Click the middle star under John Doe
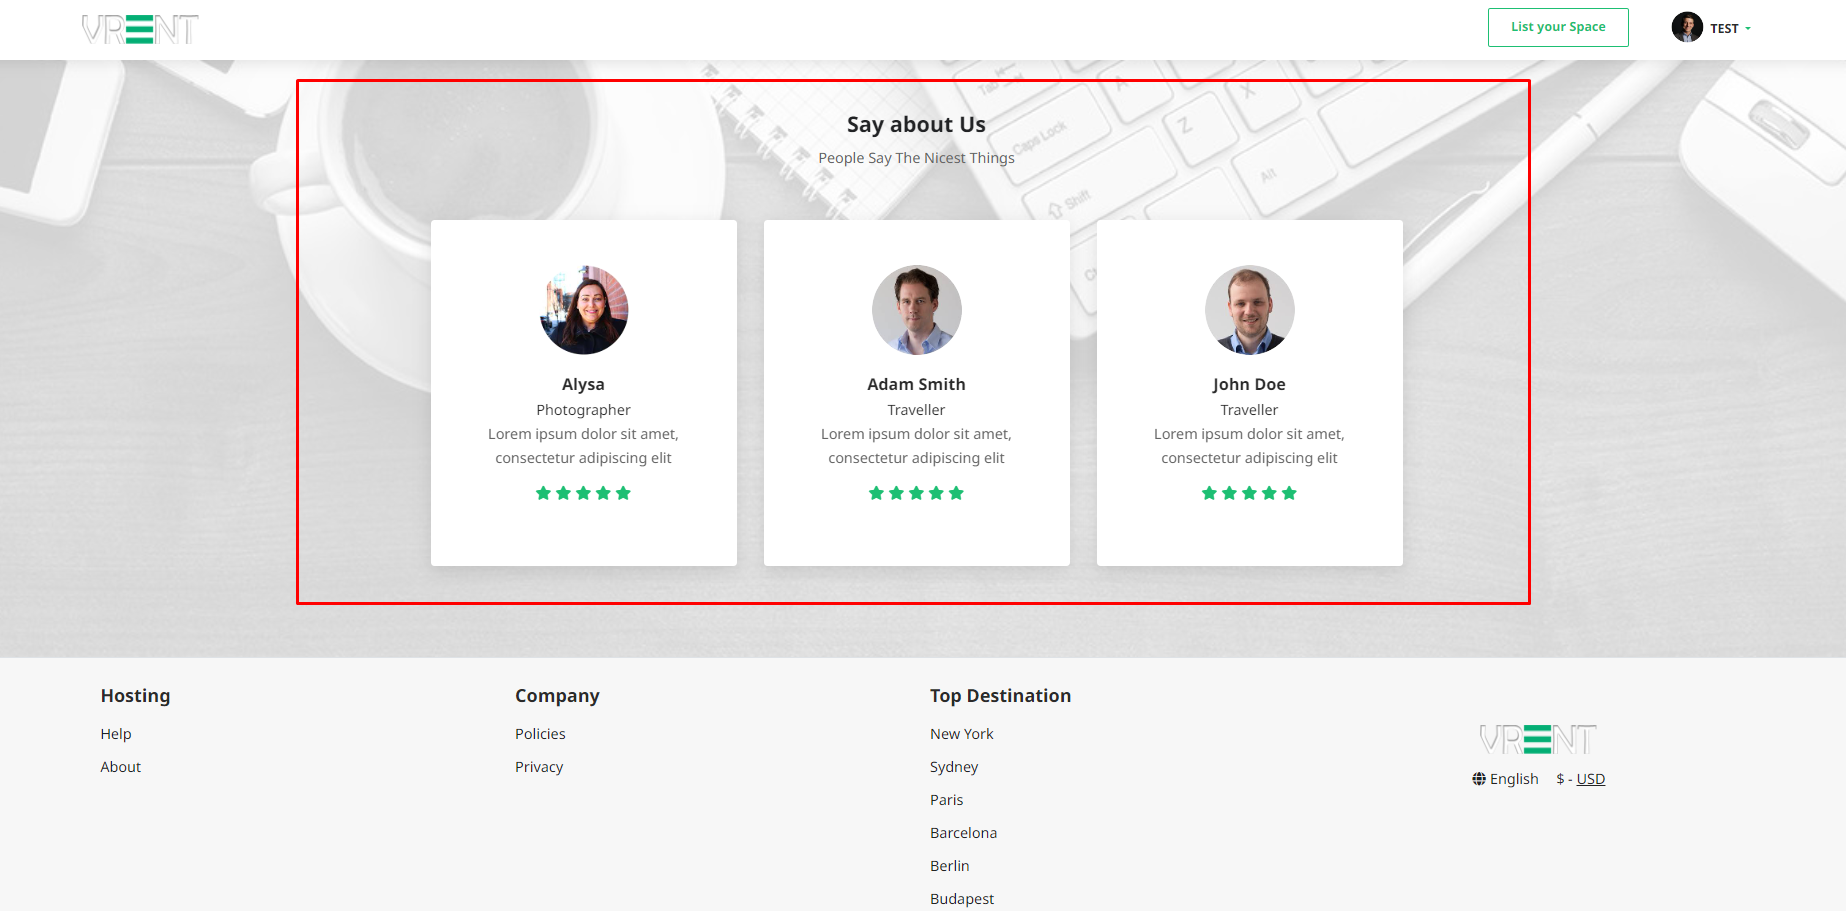This screenshot has width=1846, height=911. (x=1249, y=493)
